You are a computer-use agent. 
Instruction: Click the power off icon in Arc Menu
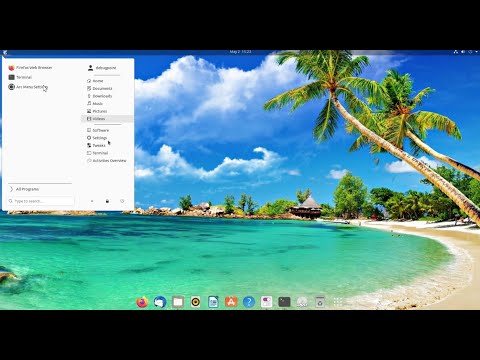coord(122,201)
